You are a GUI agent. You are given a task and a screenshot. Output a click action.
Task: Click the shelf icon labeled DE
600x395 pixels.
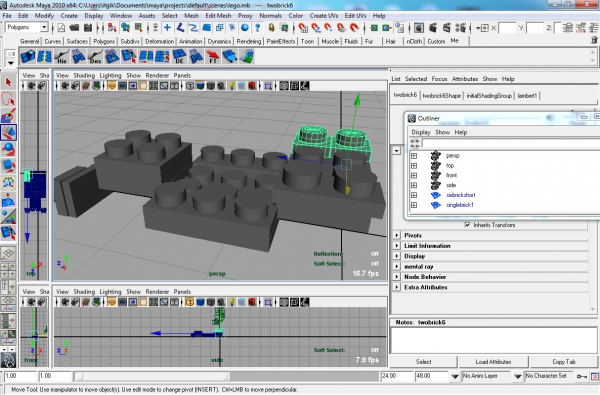(179, 56)
